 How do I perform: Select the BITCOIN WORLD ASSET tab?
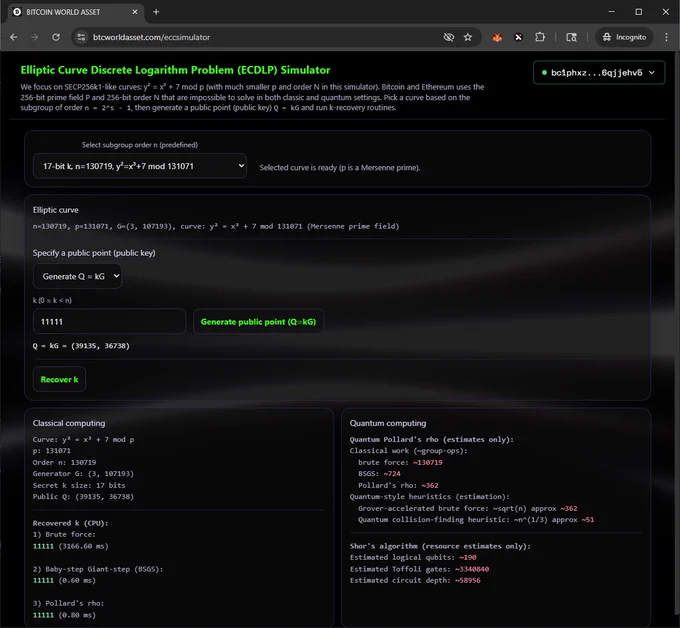click(74, 12)
